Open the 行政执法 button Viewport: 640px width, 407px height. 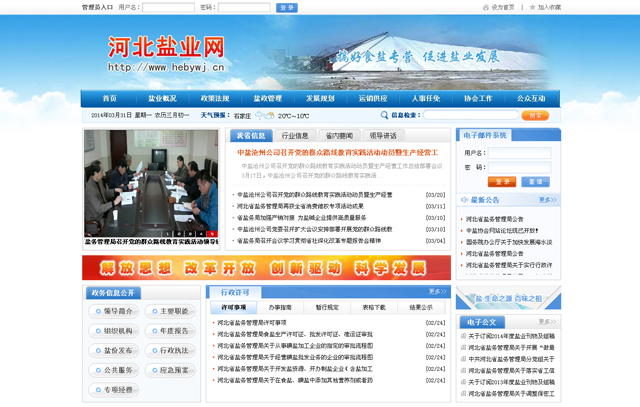pos(170,351)
